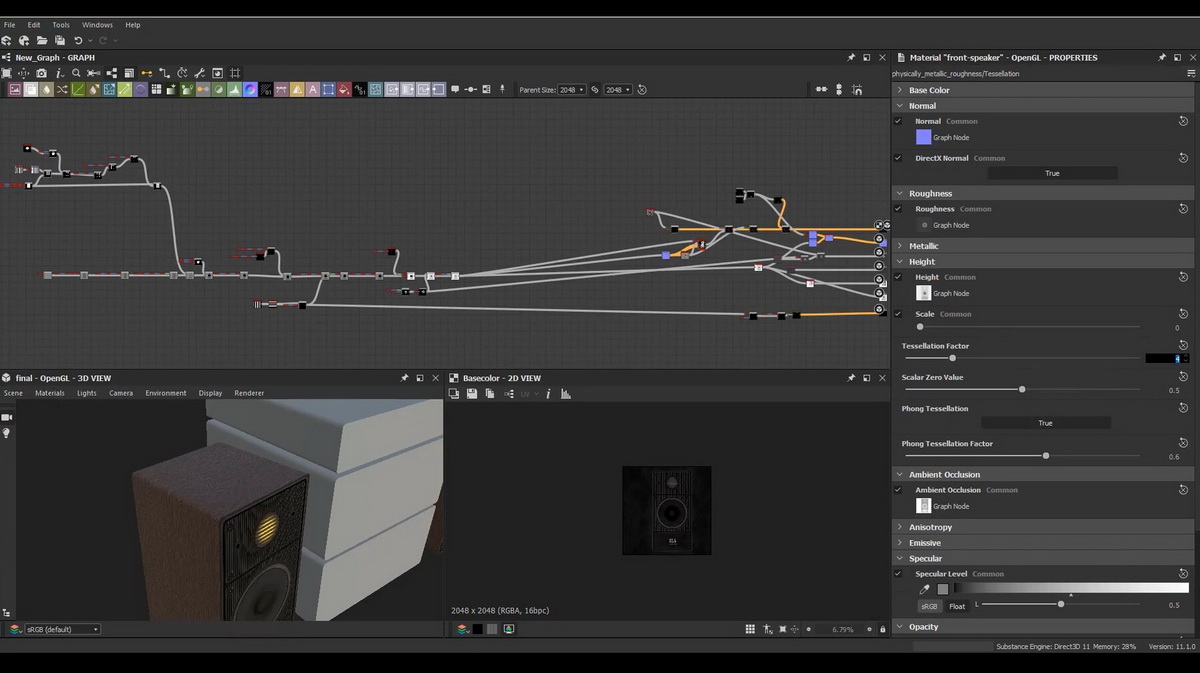Image resolution: width=1200 pixels, height=673 pixels.
Task: Open the Tools menu
Action: [61, 24]
